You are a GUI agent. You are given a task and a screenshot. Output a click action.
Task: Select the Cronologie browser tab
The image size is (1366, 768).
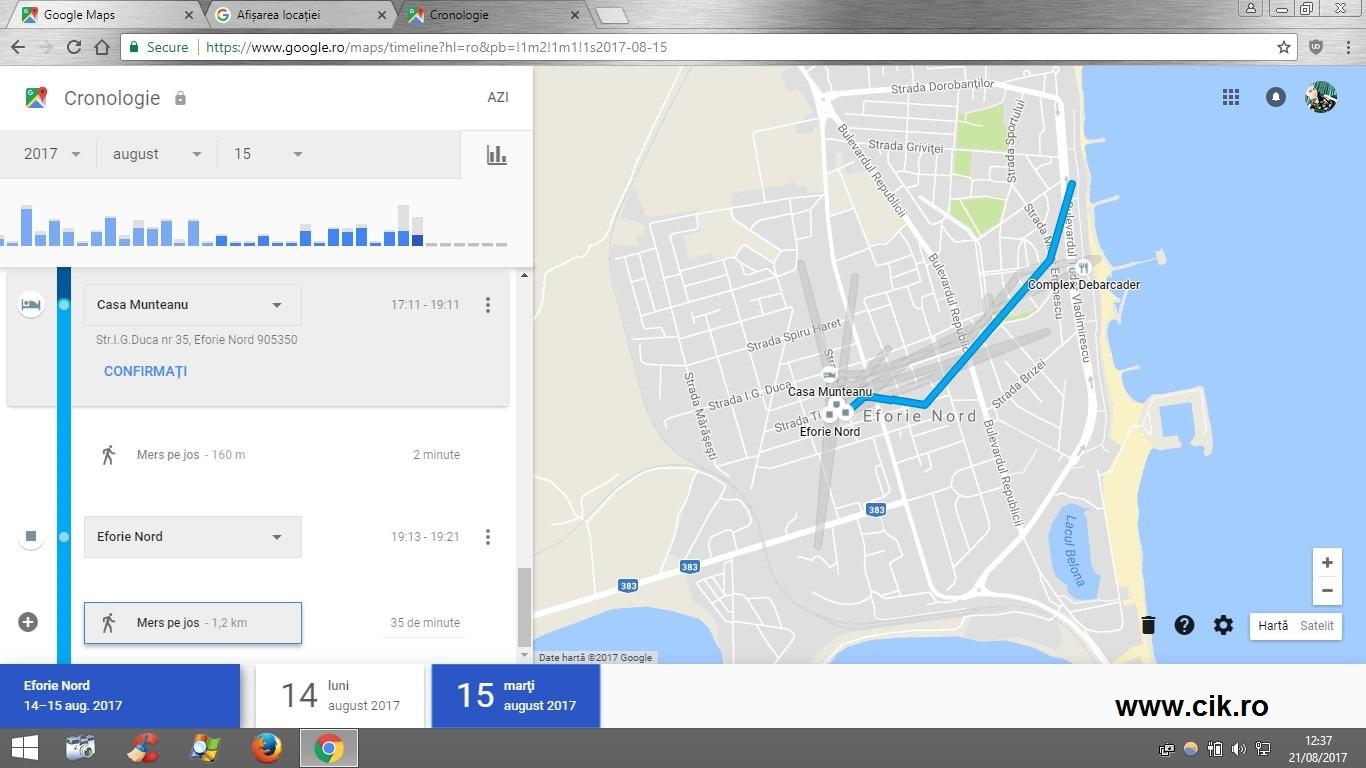(492, 15)
